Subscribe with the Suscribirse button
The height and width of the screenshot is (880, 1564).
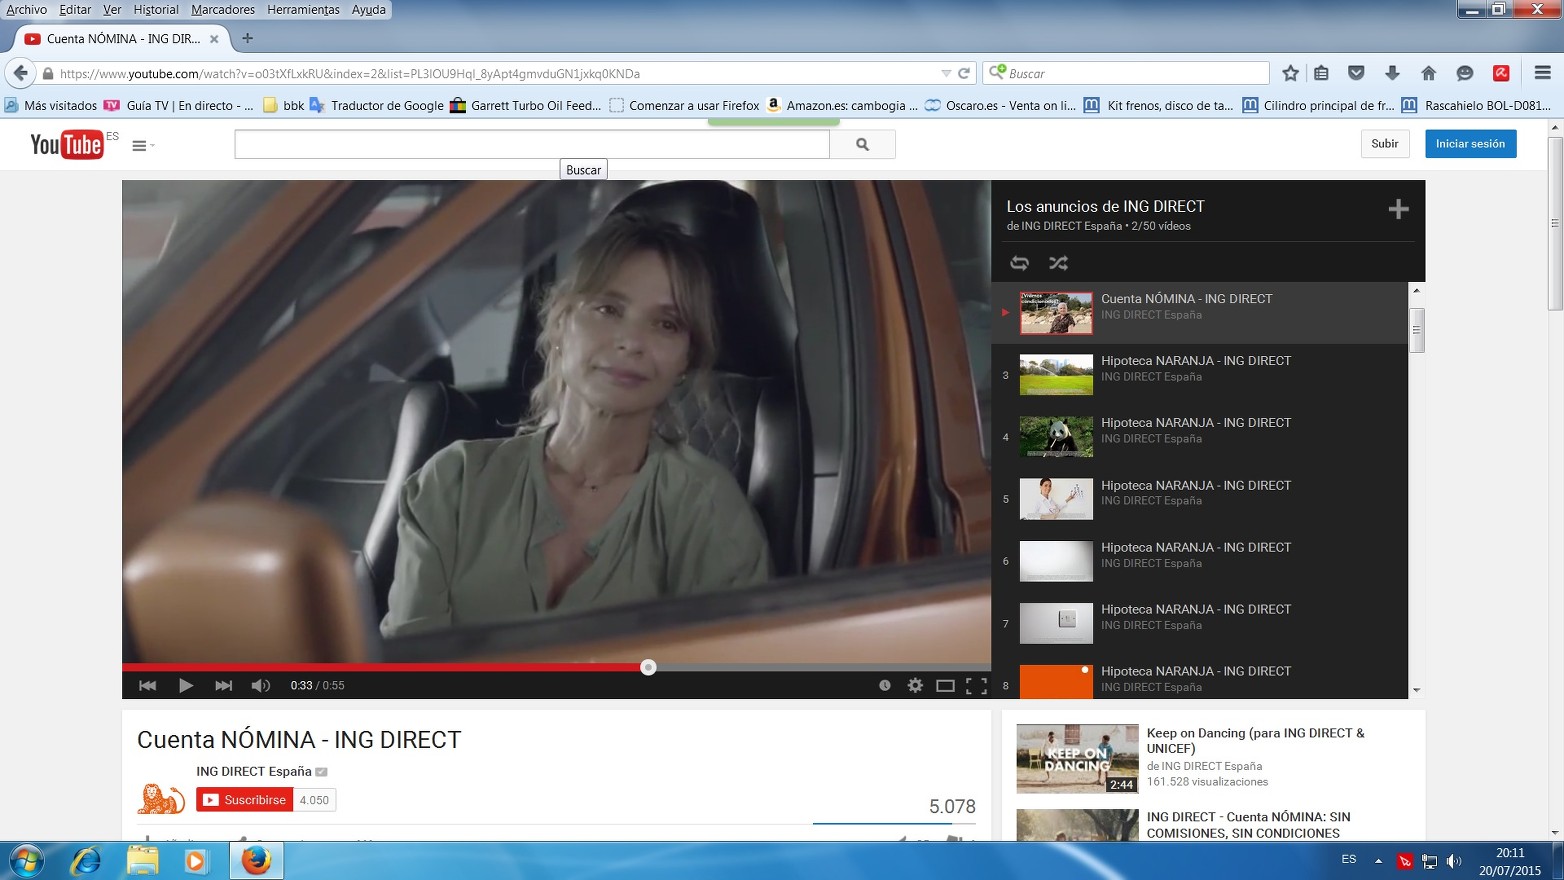click(245, 800)
